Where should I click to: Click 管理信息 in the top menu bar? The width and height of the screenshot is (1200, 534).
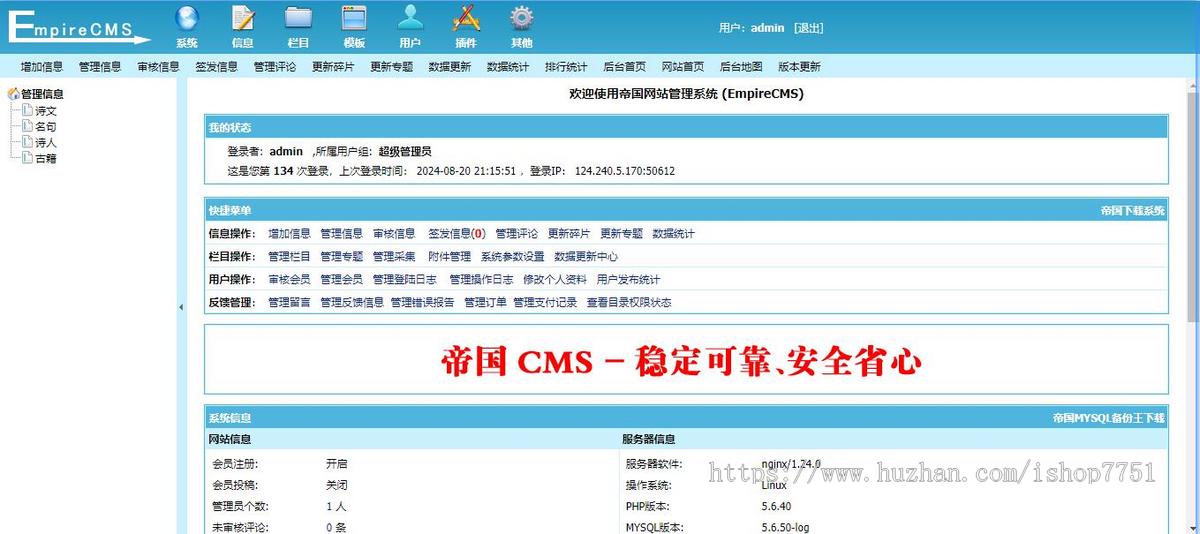click(x=100, y=67)
